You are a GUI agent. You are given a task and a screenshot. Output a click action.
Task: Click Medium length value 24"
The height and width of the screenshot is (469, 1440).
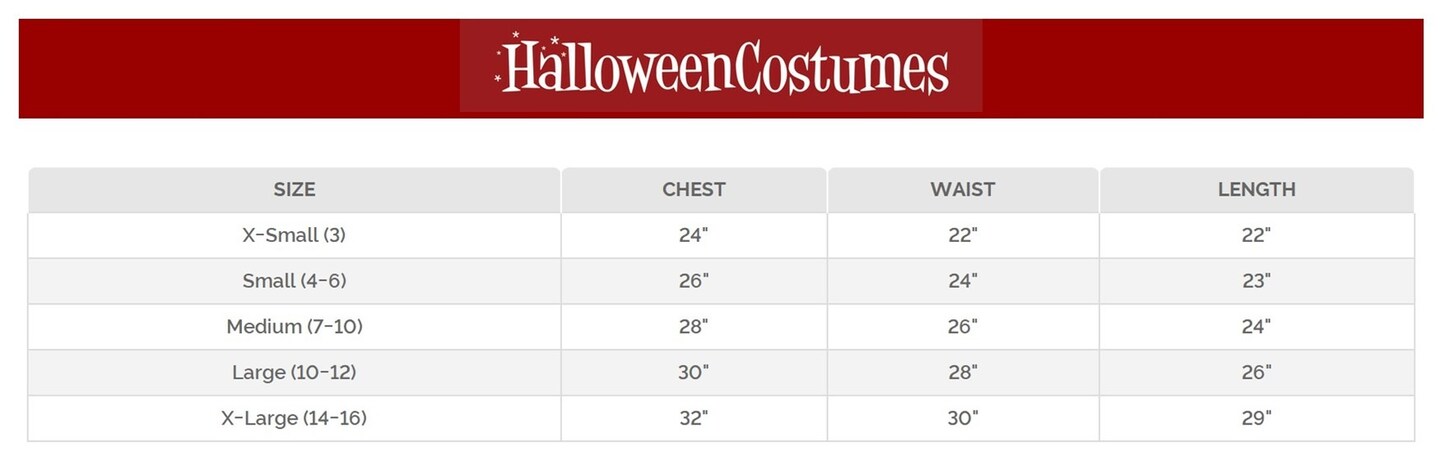[1256, 327]
